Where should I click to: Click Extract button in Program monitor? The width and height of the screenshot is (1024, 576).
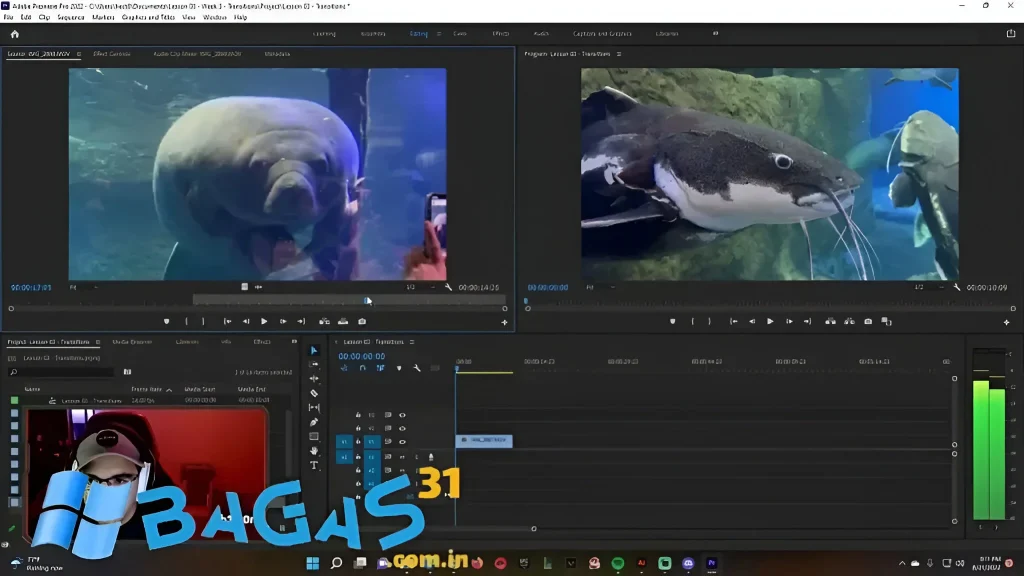click(849, 321)
